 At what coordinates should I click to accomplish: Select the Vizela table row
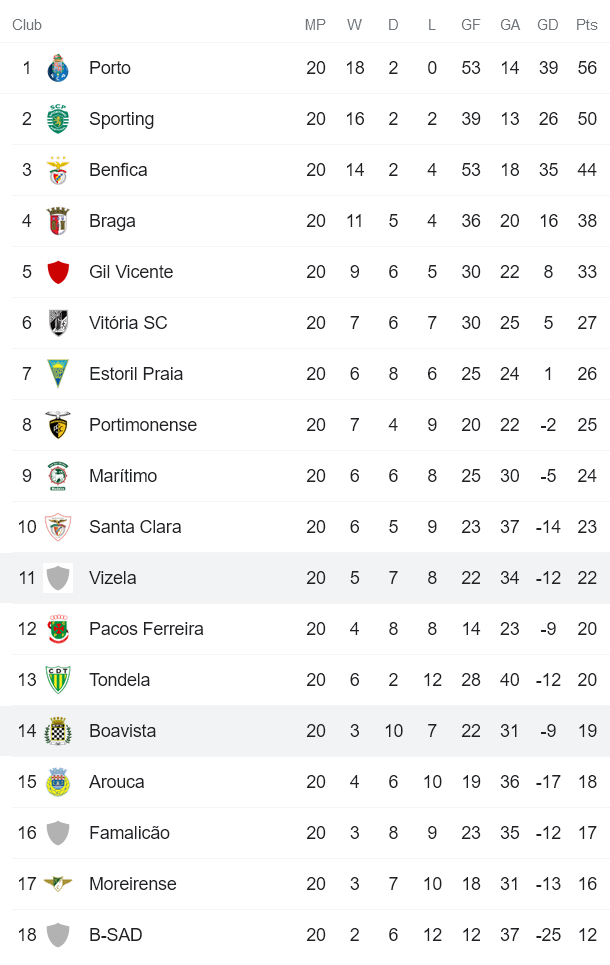305,578
